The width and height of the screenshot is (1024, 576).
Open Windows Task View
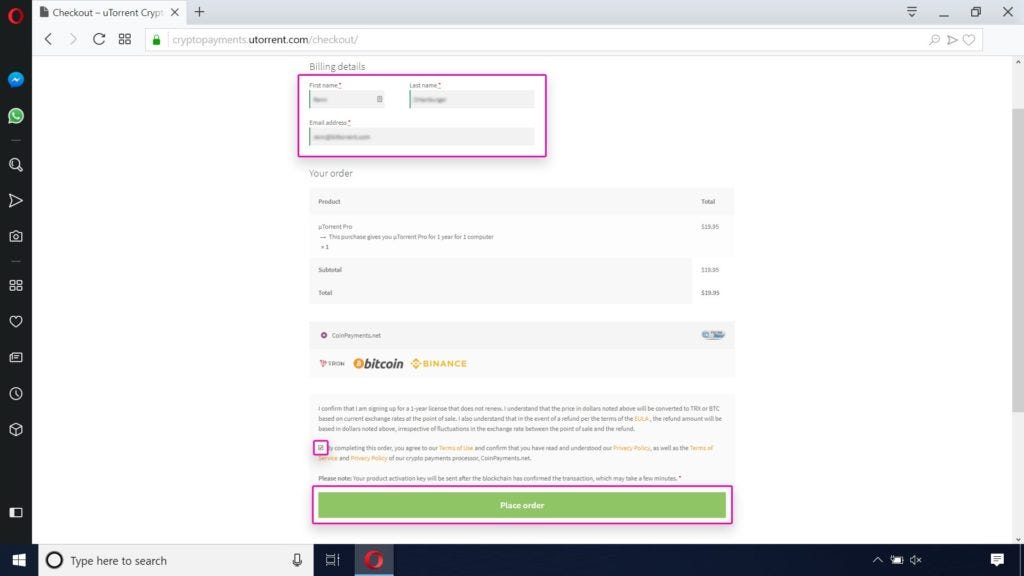pyautogui.click(x=332, y=560)
